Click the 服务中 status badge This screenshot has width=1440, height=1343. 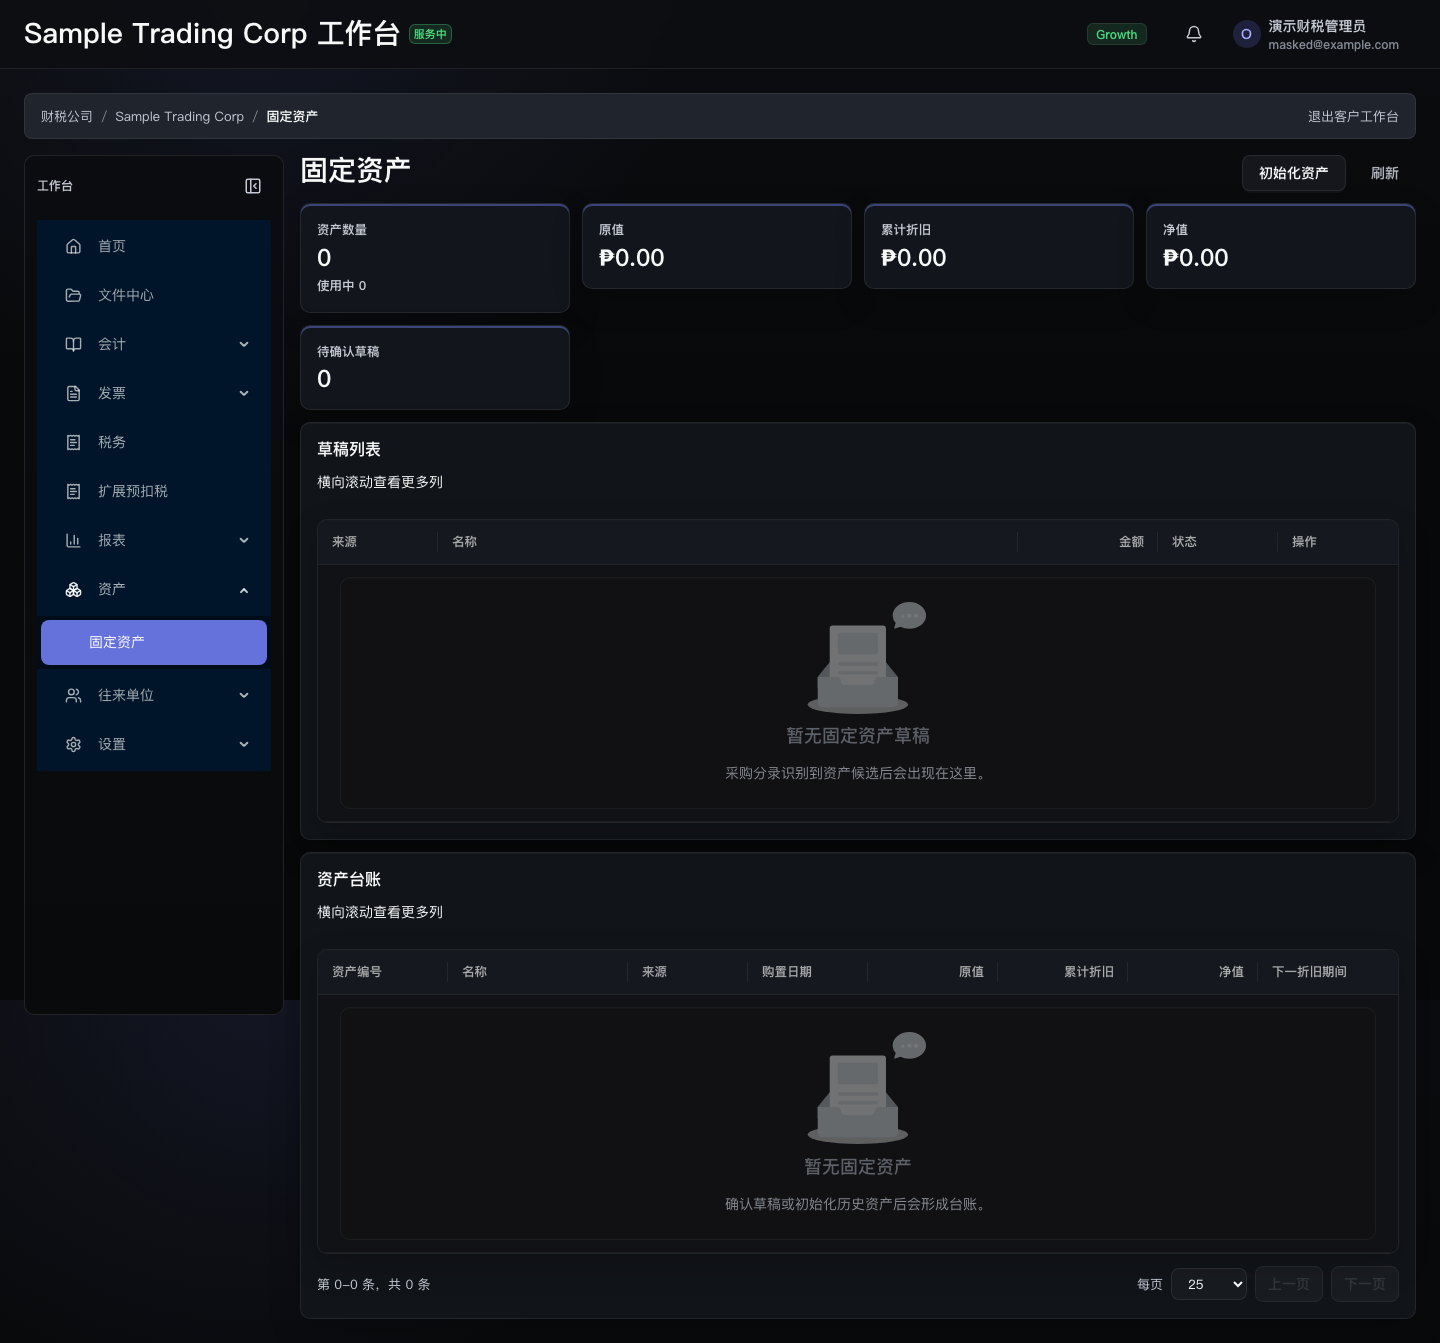pyautogui.click(x=430, y=34)
